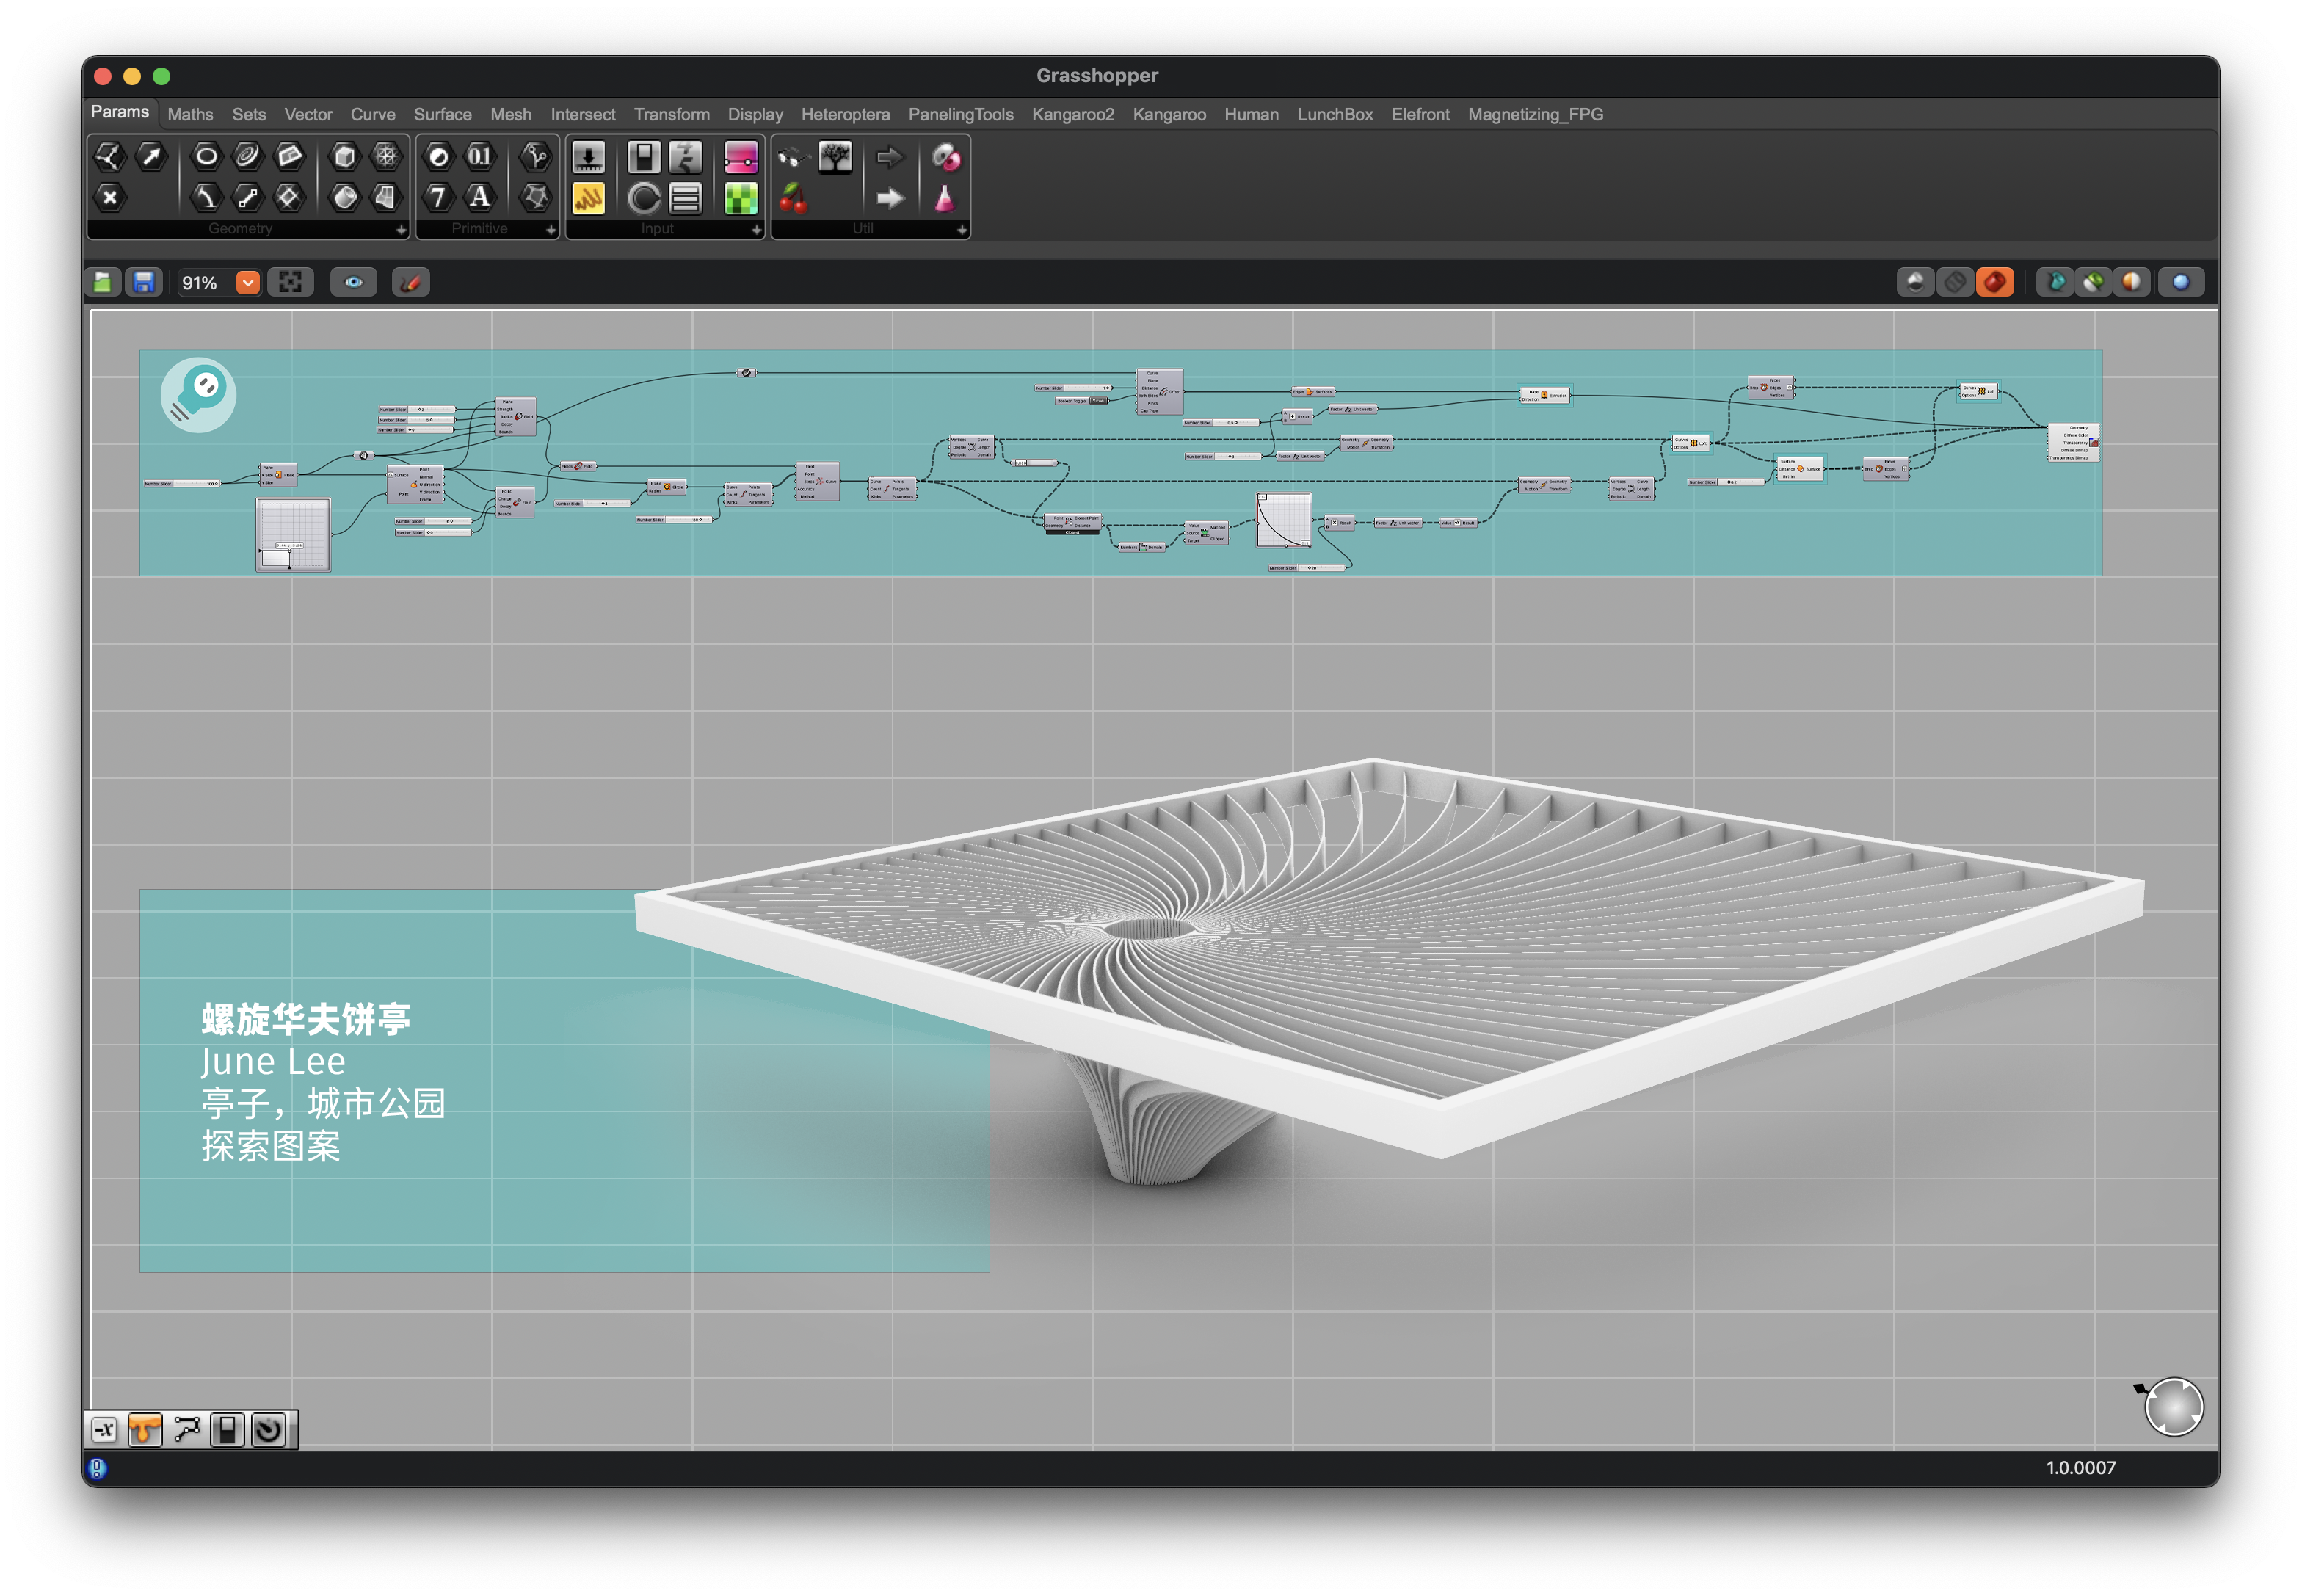Enable shaded red preview mode
Screen dimensions: 2302x1596
pyautogui.click(x=1994, y=283)
